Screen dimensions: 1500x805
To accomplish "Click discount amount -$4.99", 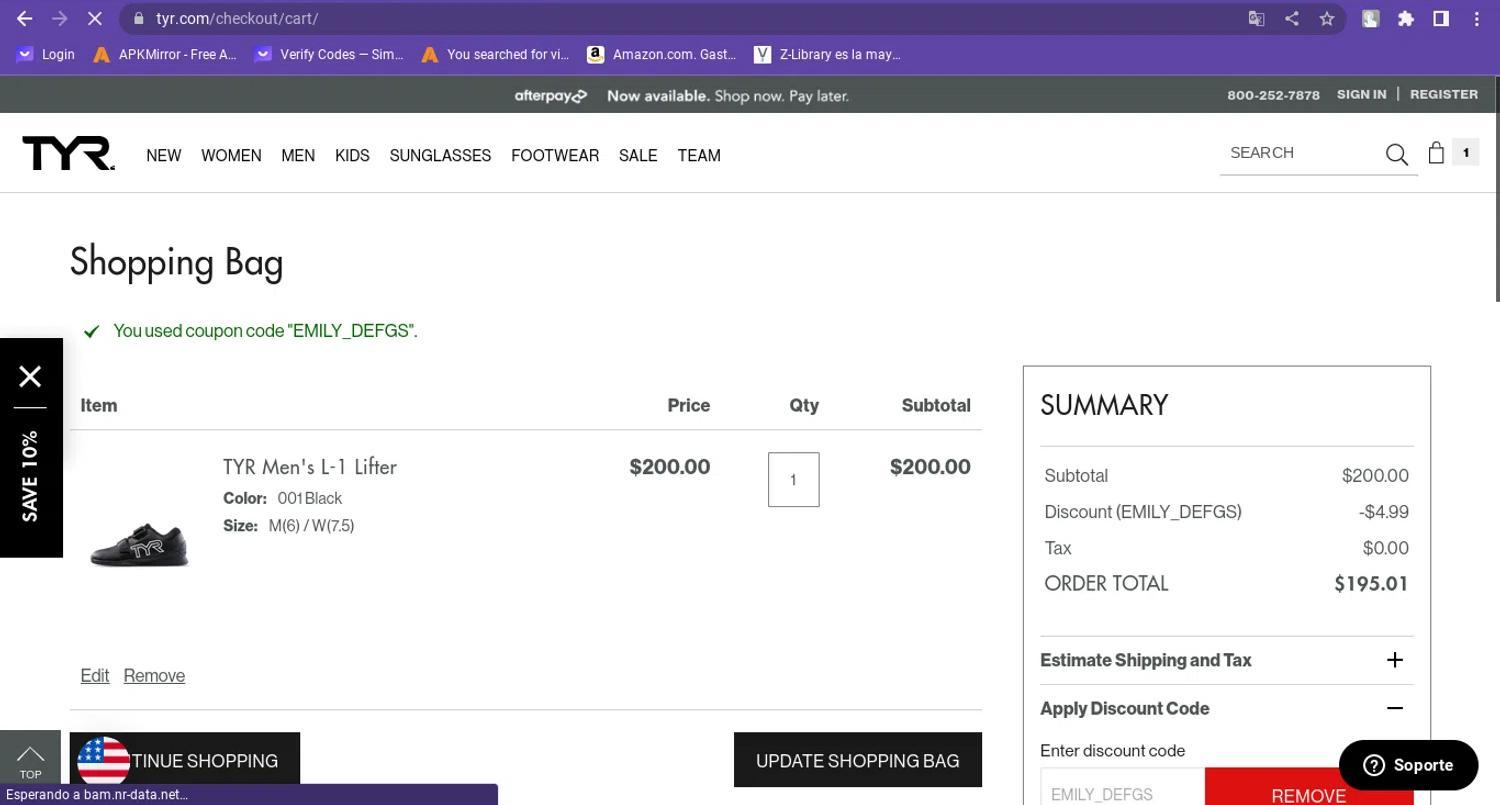I will (1384, 512).
